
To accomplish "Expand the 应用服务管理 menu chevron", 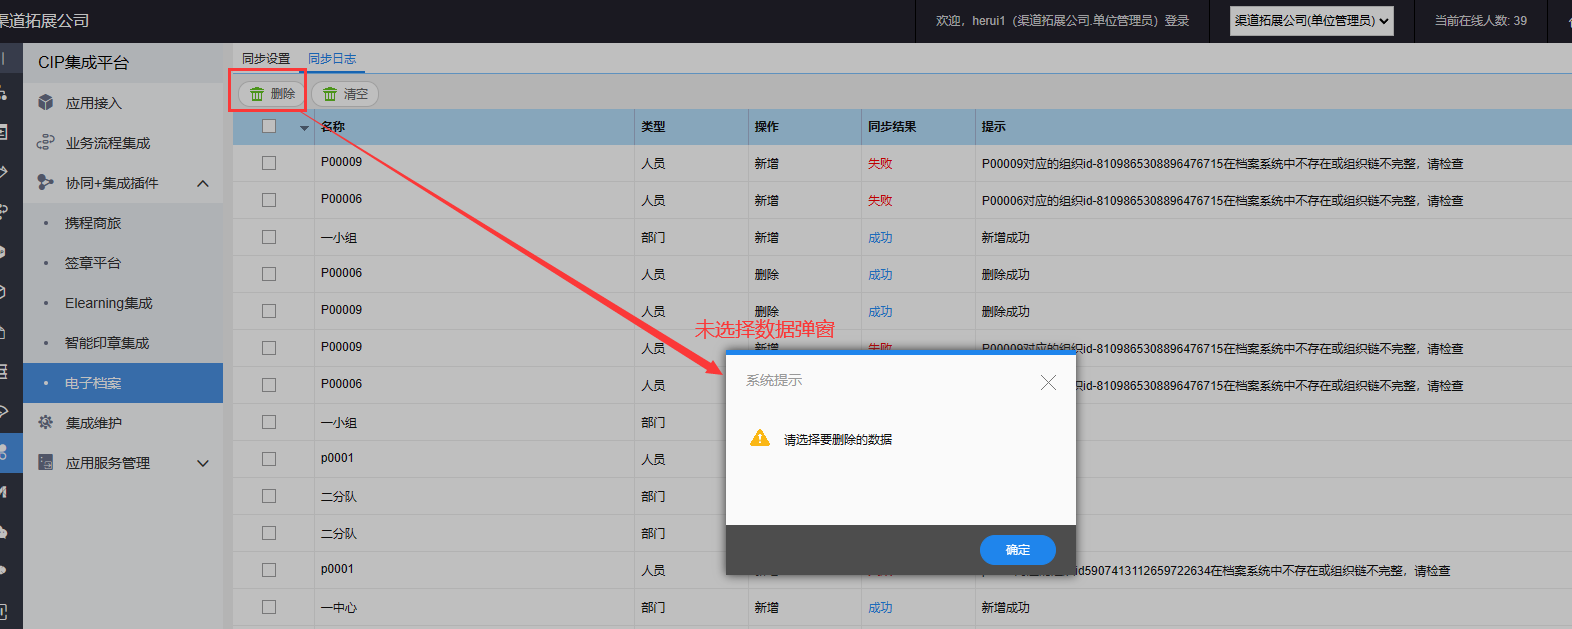I will tap(203, 463).
